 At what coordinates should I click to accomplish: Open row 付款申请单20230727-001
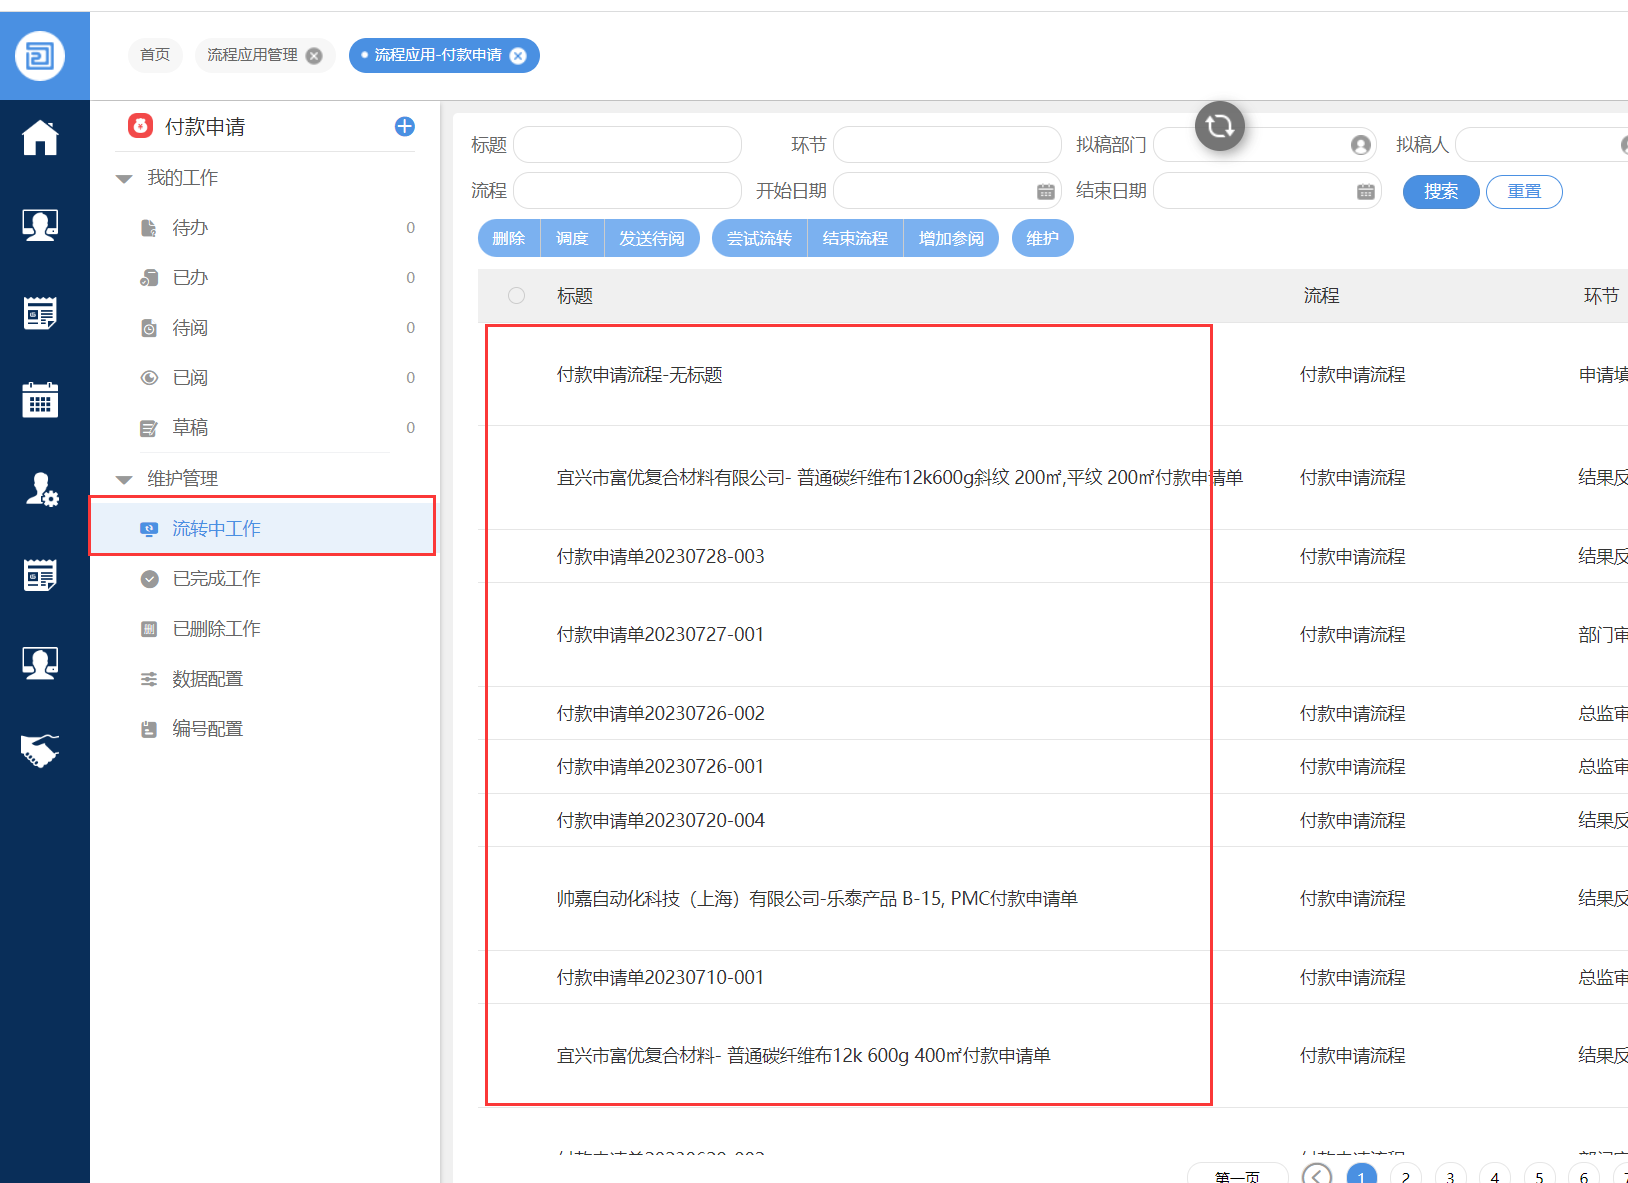(x=661, y=634)
